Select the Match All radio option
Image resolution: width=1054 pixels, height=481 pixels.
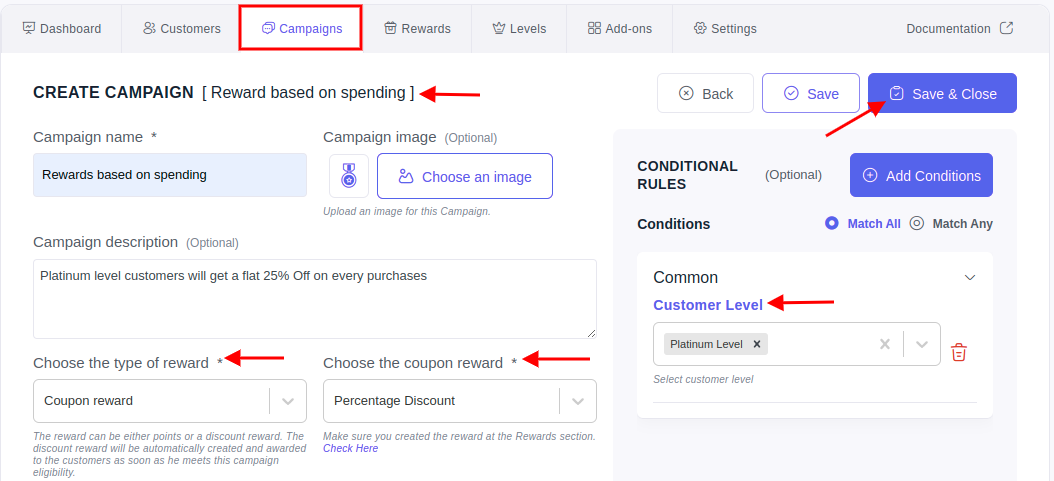(832, 223)
